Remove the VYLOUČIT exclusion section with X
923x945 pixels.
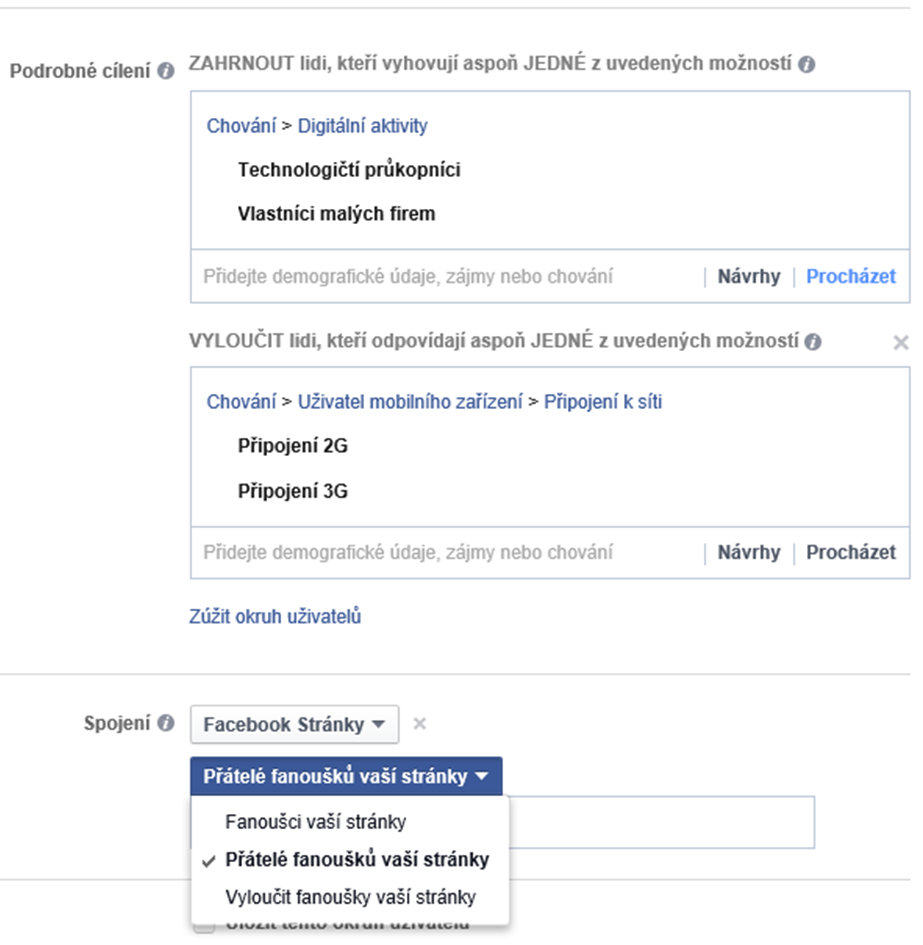tap(901, 342)
